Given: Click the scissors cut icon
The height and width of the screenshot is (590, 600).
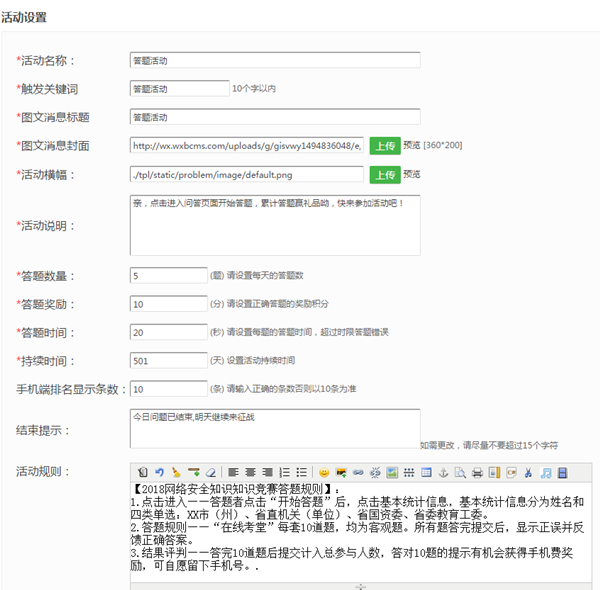Looking at the screenshot, I should click(x=528, y=473).
